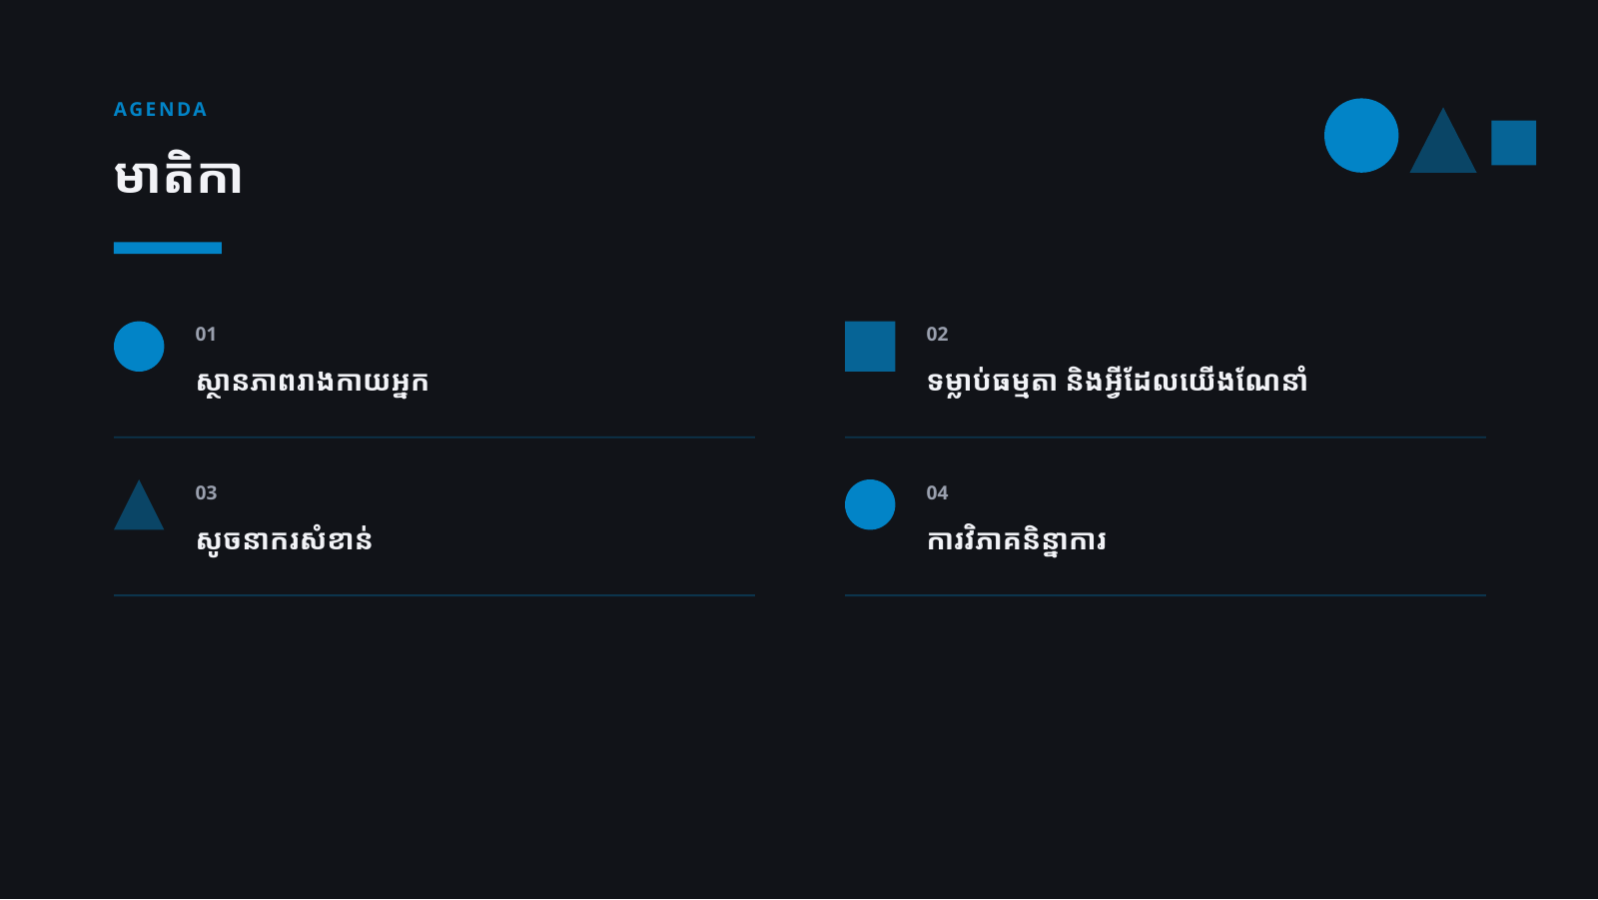The height and width of the screenshot is (900, 1598).
Task: Select the slide title មាតិកា
Action: pos(178,176)
